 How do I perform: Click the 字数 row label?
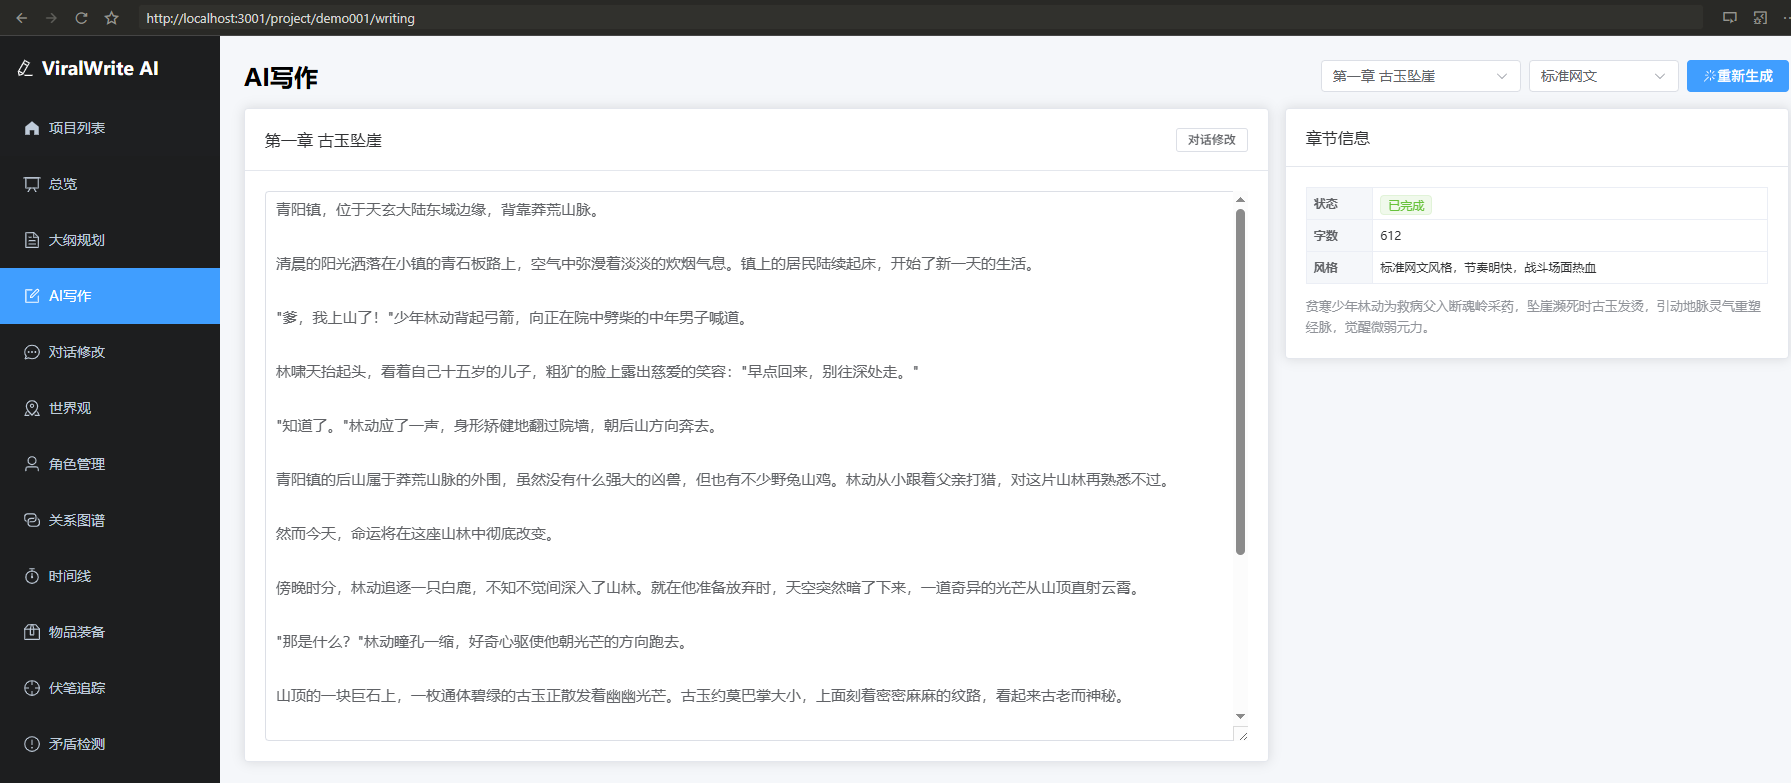[1326, 236]
